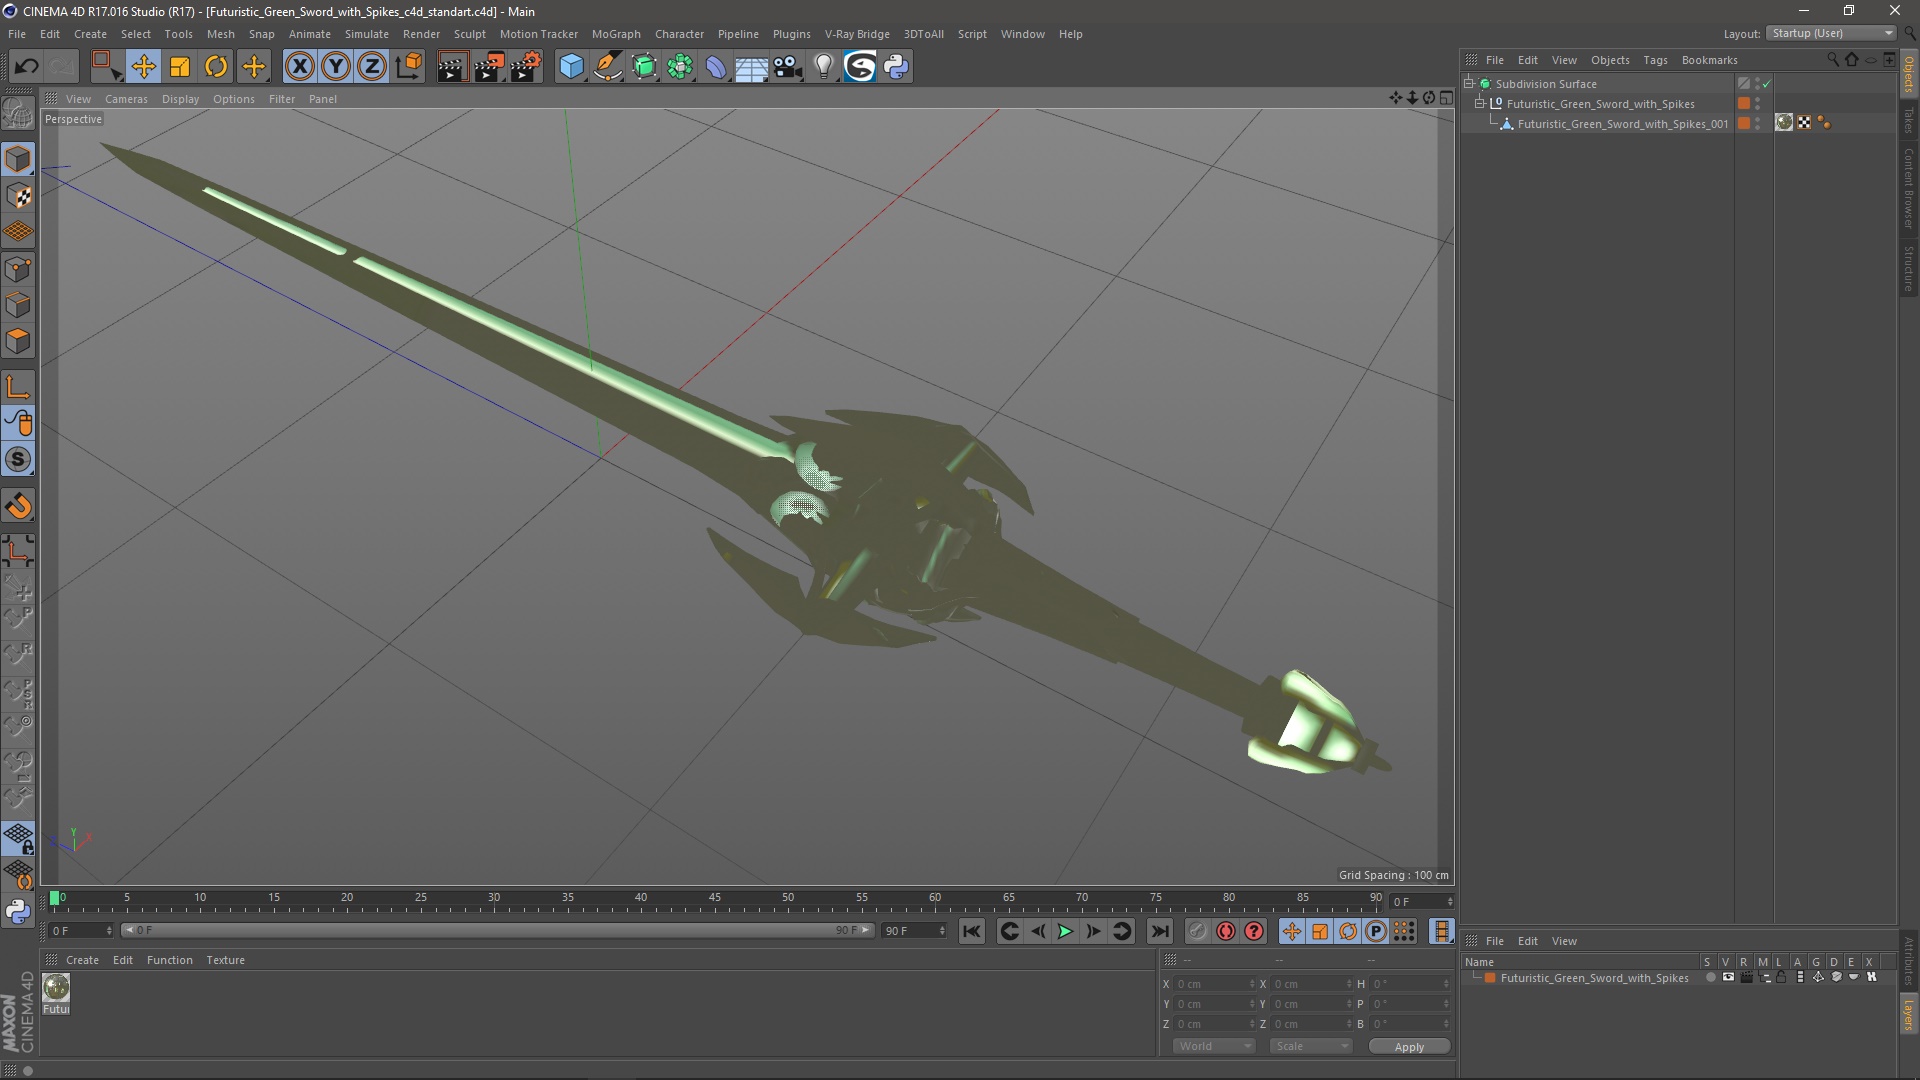Open the MoGraph menu
Viewport: 1920px width, 1080px height.
coord(615,34)
